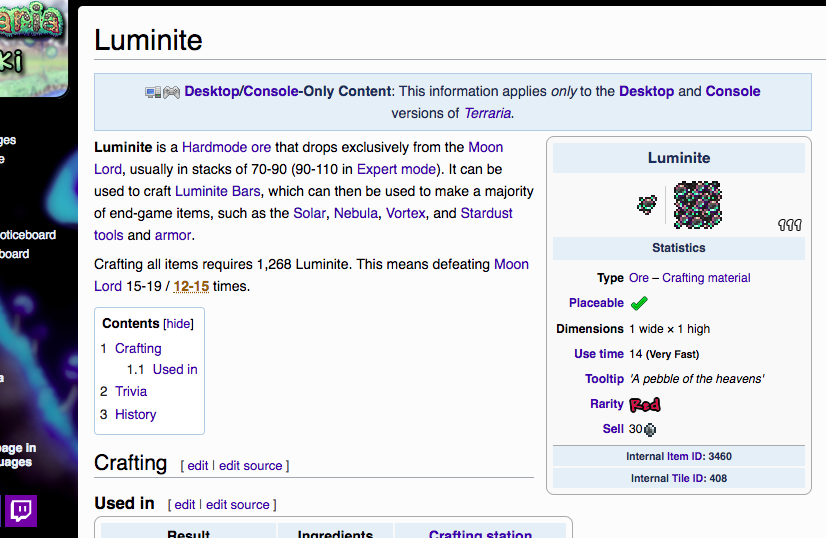Click the underlined 12-15 text

[x=191, y=286]
